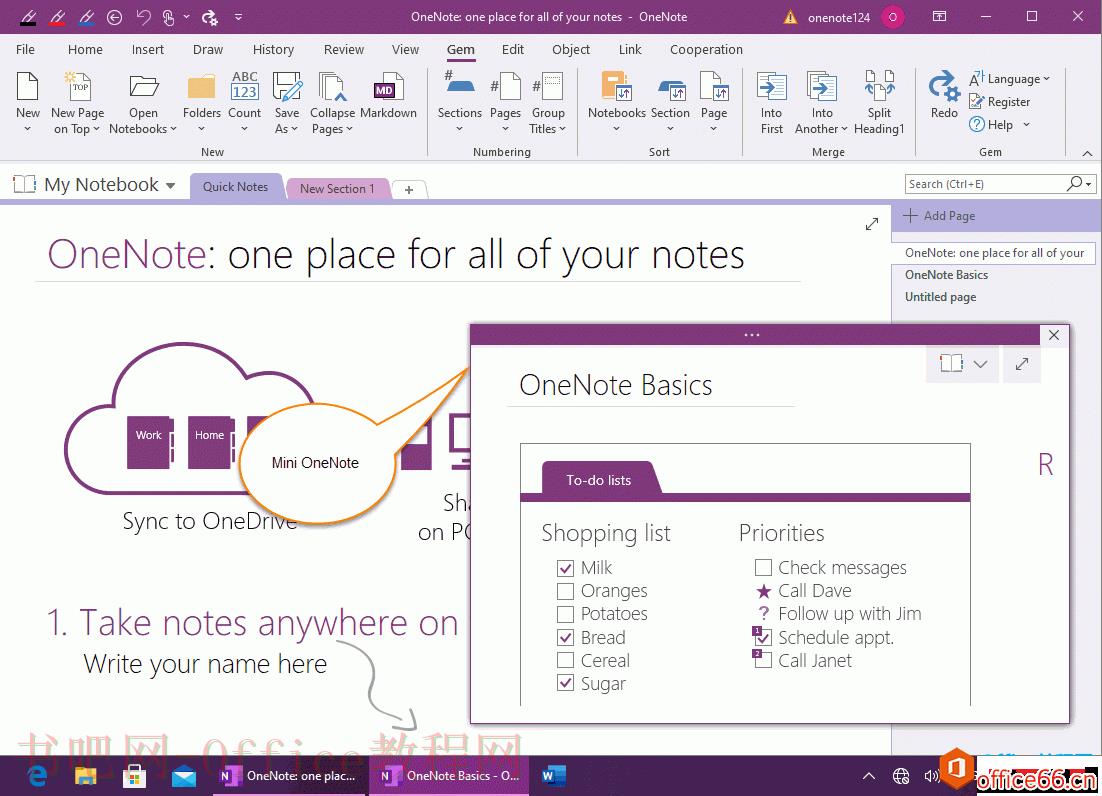The width and height of the screenshot is (1102, 796).
Task: Click the Folders icon
Action: pyautogui.click(x=201, y=86)
